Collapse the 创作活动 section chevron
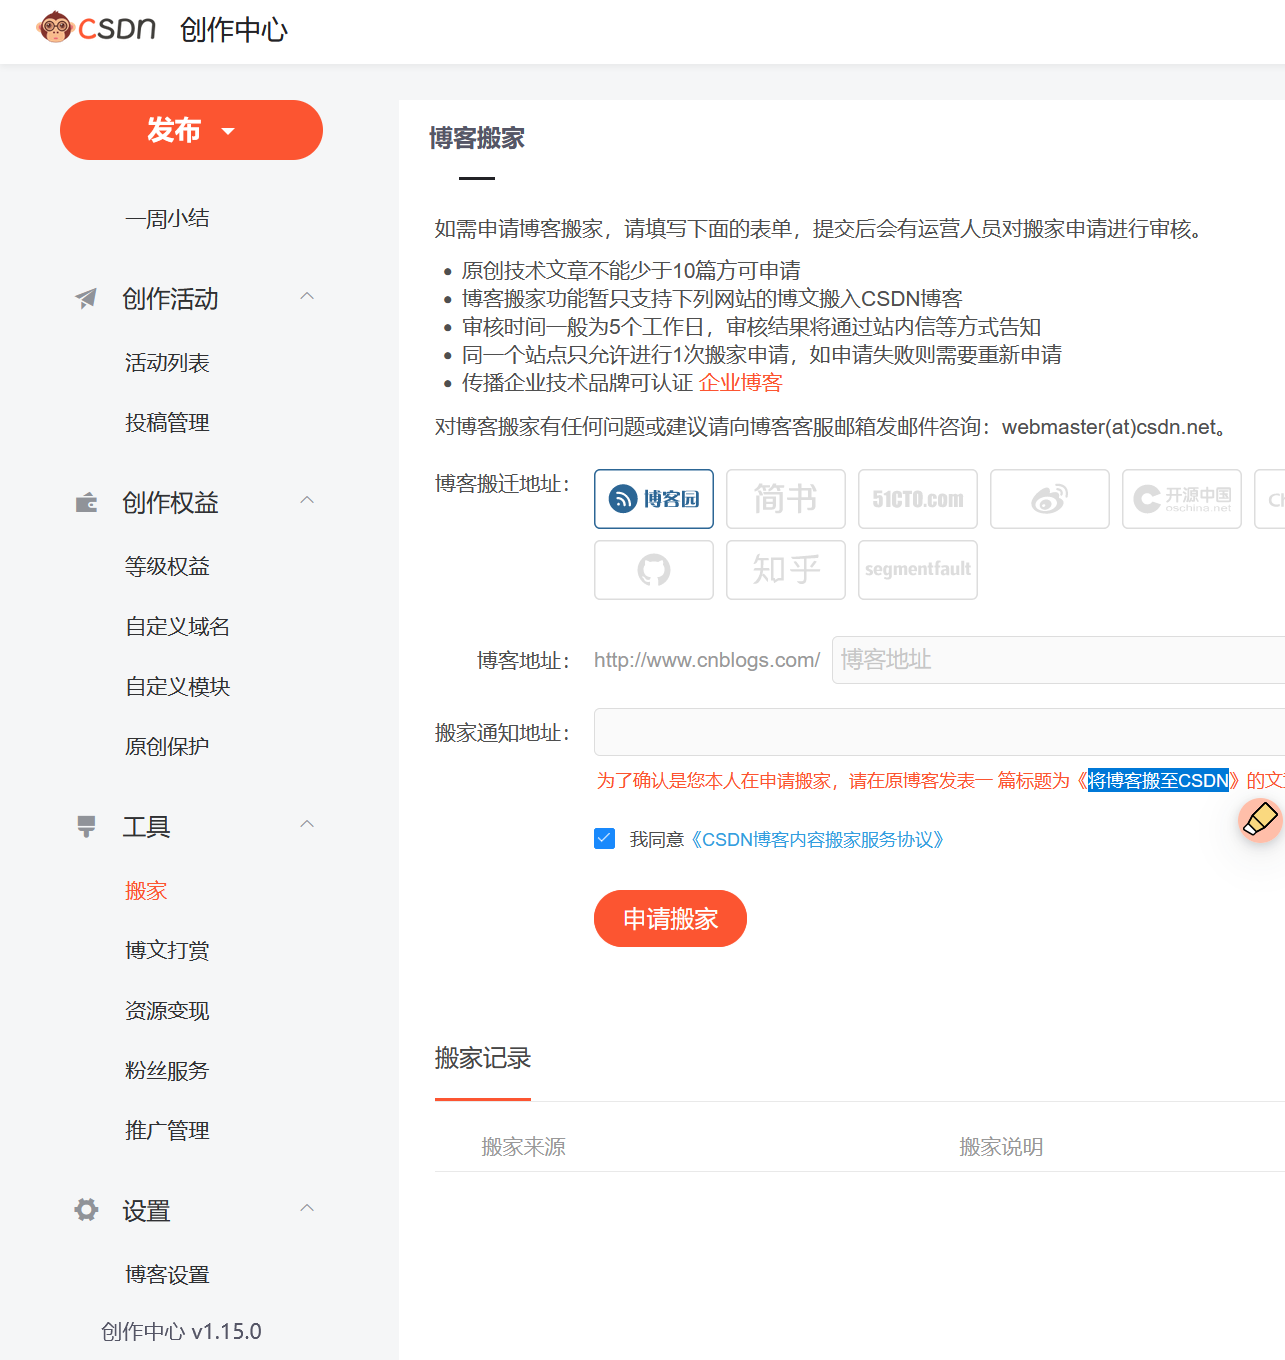Viewport: 1285px width, 1360px height. click(308, 296)
